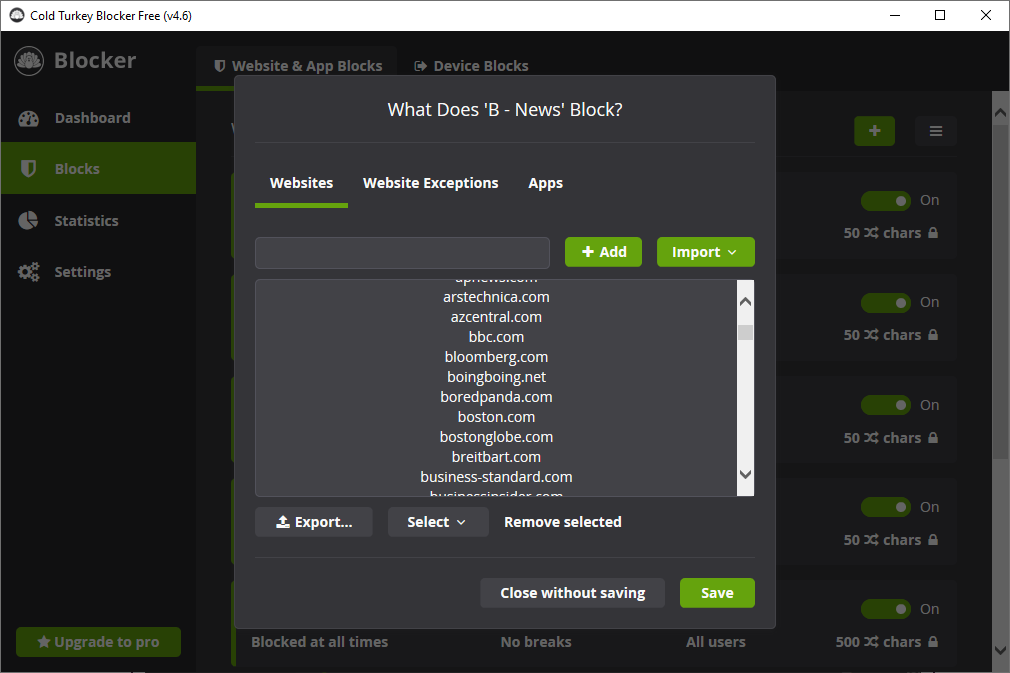The height and width of the screenshot is (673, 1010).
Task: Click website list scroll up arrow
Action: (745, 301)
